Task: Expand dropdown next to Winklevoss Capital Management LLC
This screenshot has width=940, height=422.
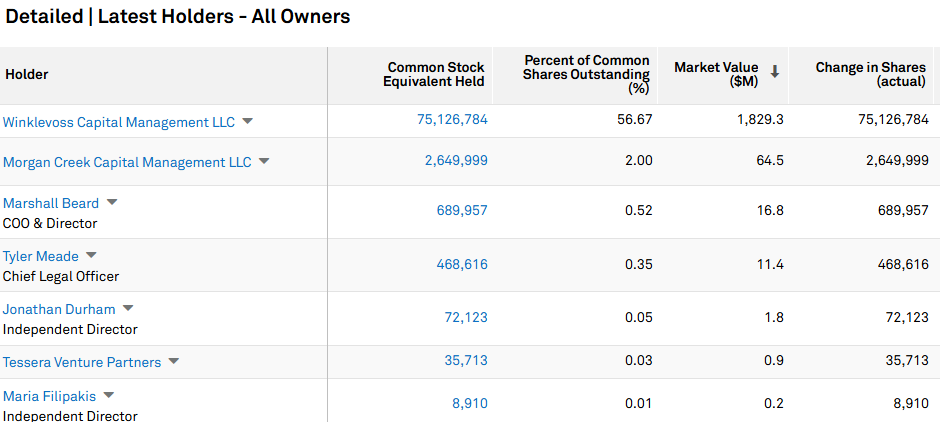Action: (247, 121)
